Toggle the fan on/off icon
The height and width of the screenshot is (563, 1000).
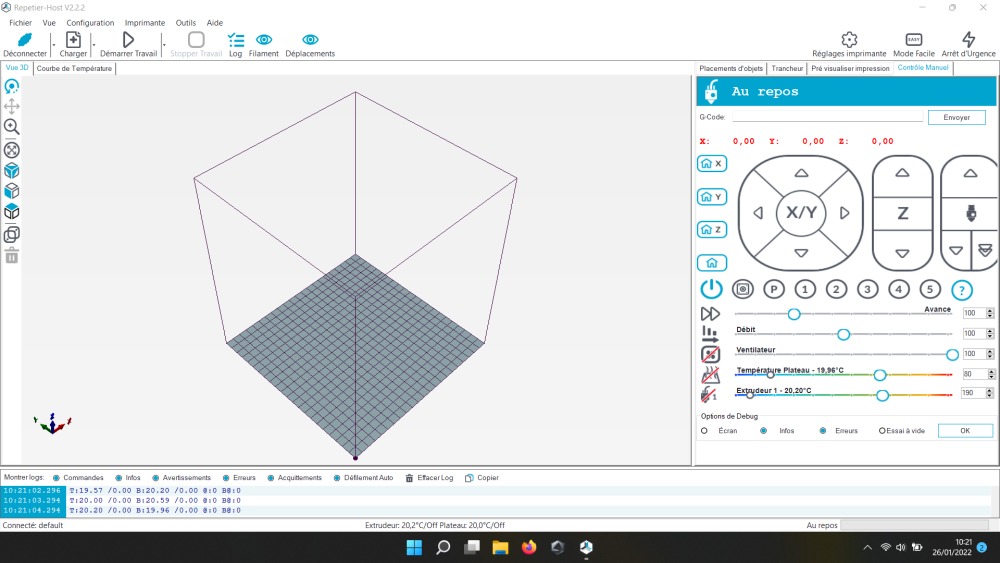coord(710,354)
